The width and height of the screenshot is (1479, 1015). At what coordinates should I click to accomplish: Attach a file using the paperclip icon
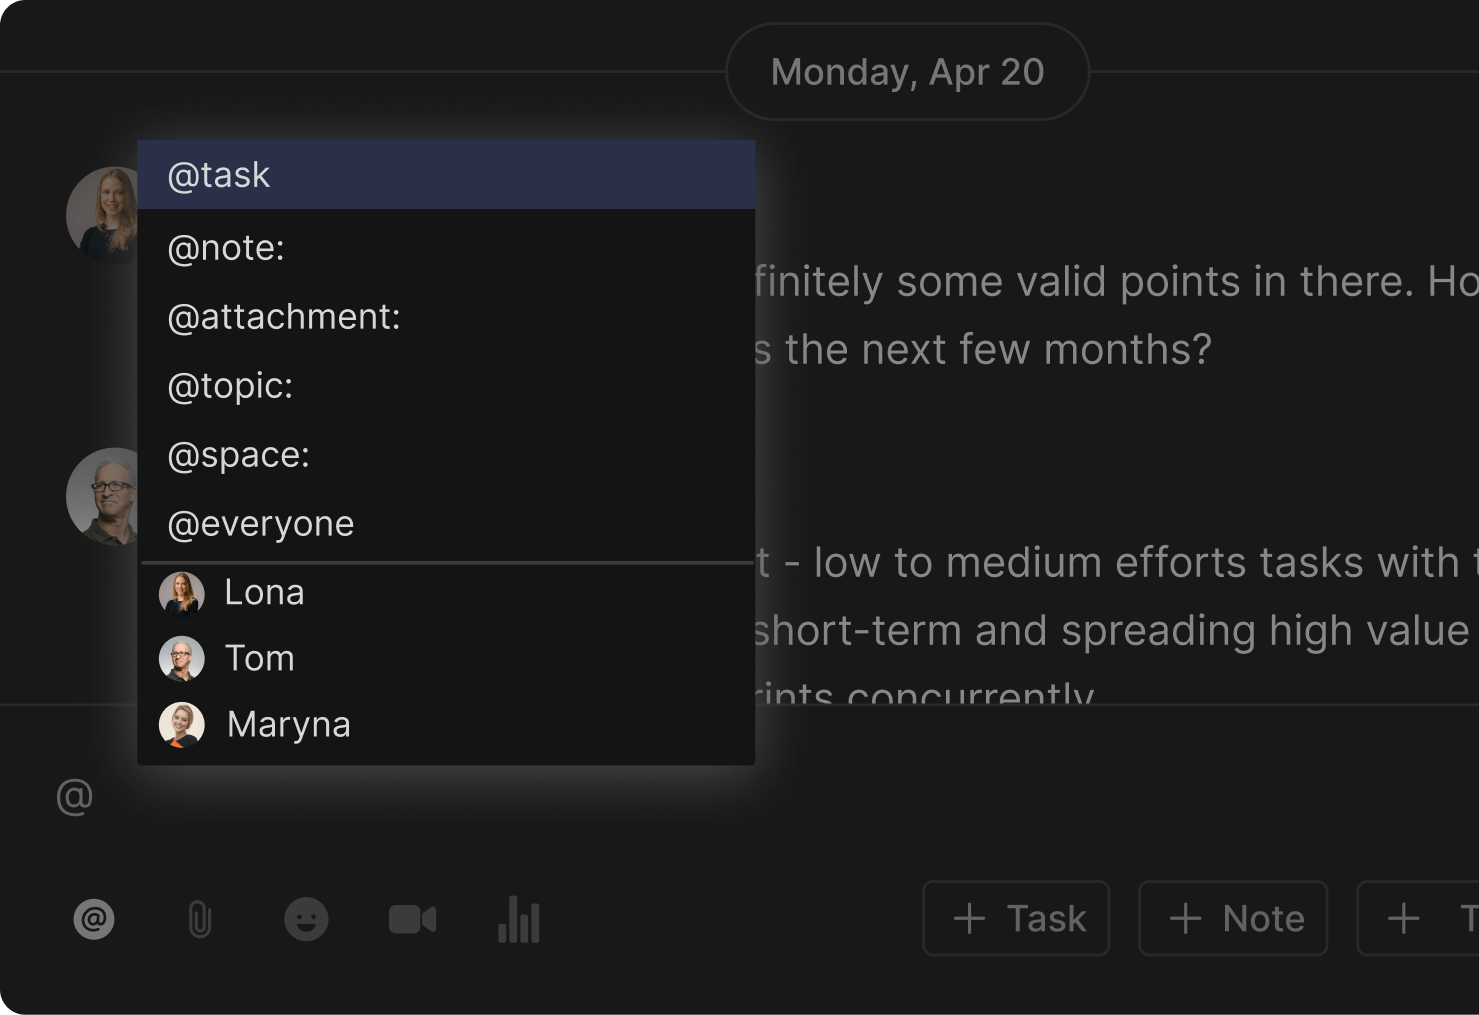coord(200,918)
